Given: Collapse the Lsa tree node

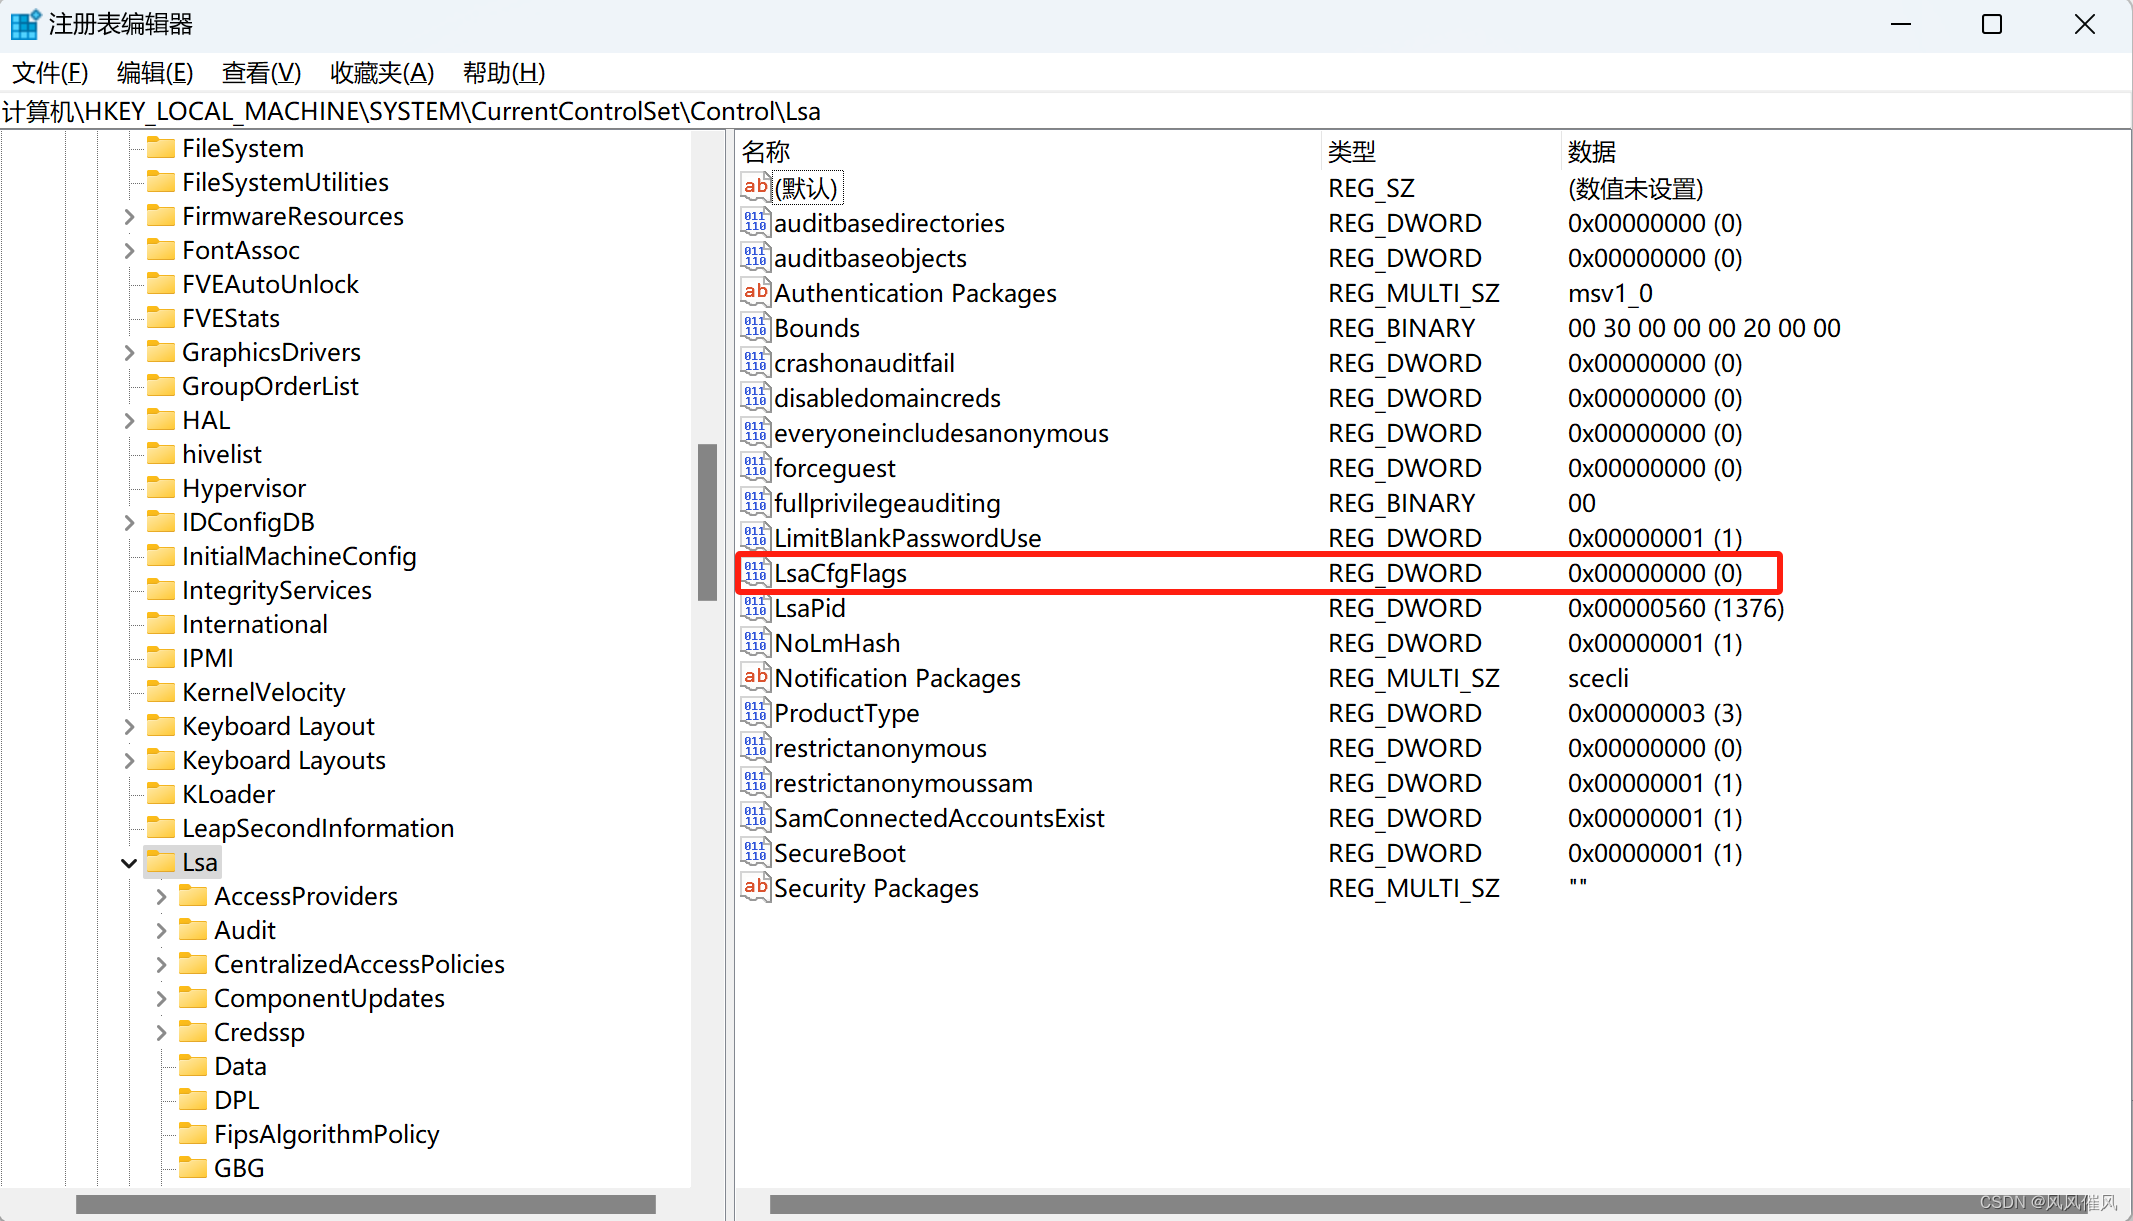Looking at the screenshot, I should click(x=129, y=863).
